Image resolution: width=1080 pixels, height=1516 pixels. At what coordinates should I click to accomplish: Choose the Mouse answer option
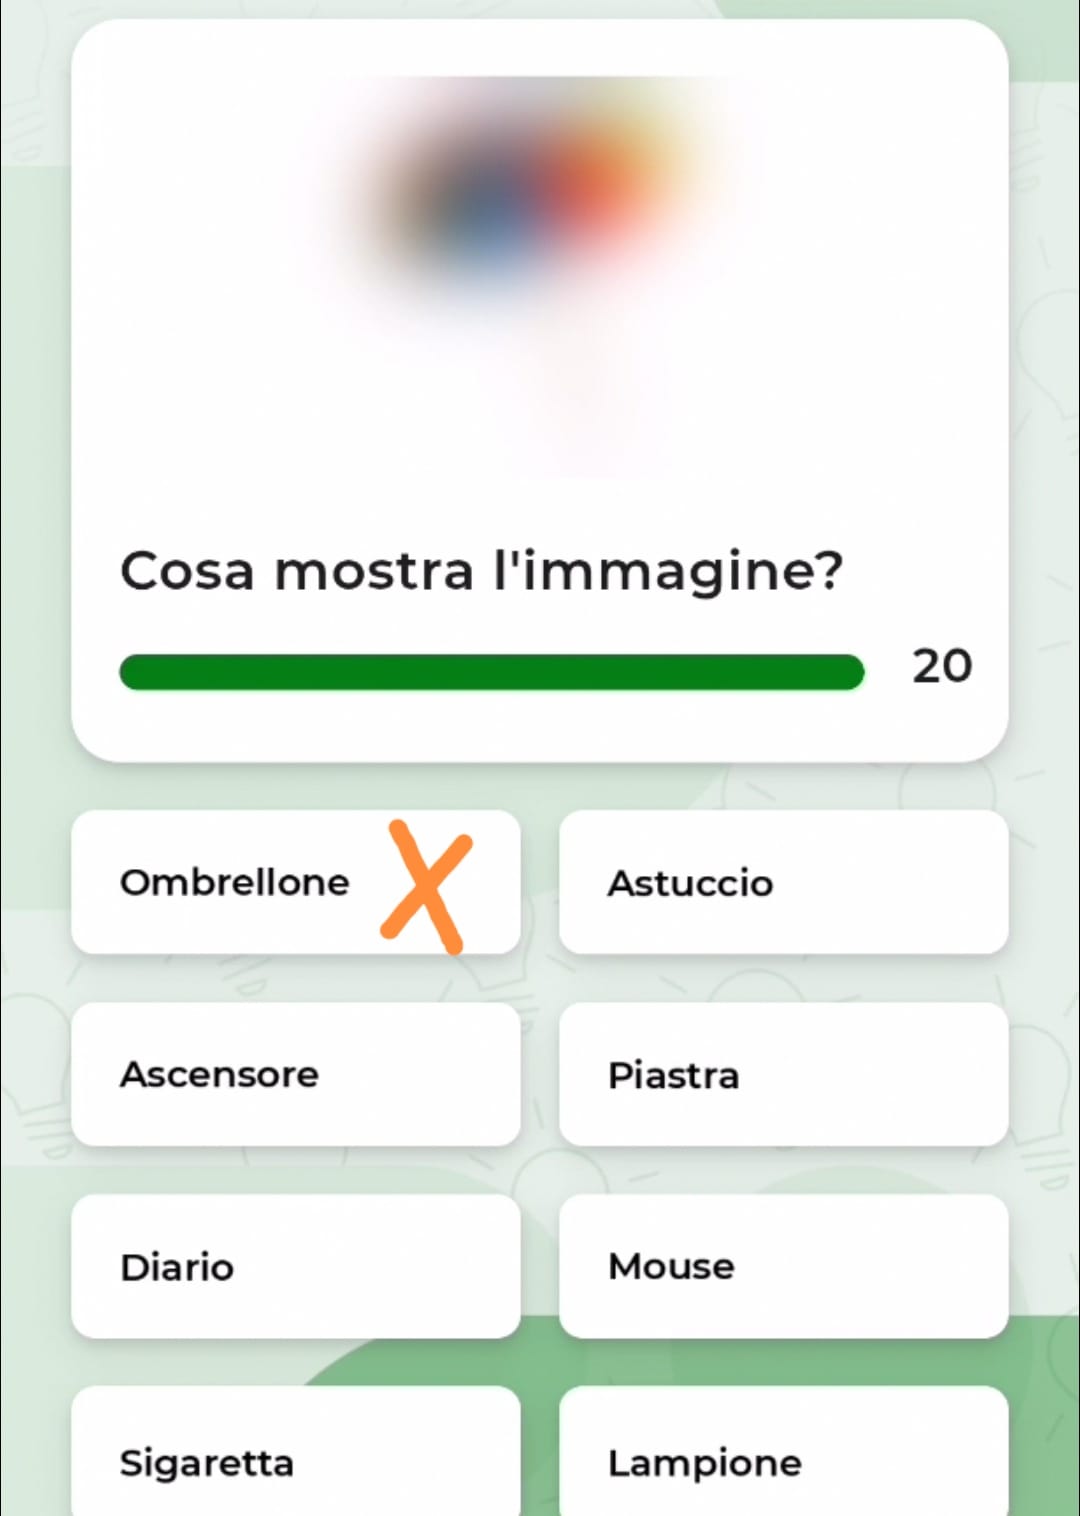783,1266
